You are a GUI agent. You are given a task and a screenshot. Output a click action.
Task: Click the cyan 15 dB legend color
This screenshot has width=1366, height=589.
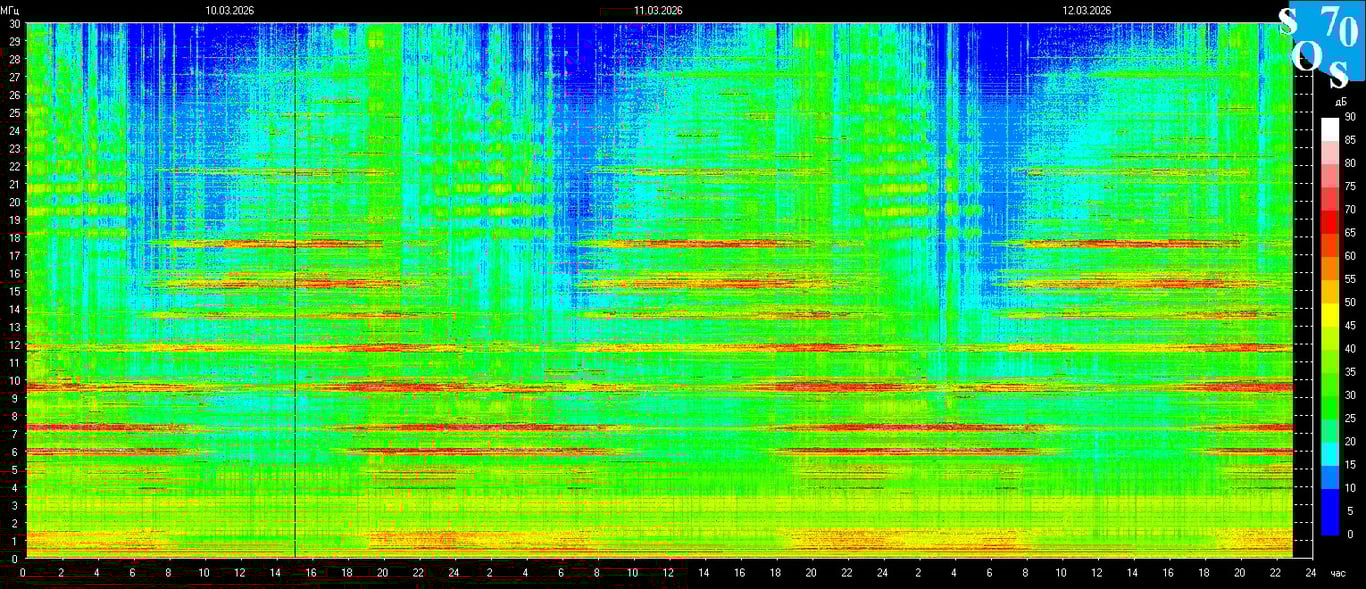coord(1330,453)
